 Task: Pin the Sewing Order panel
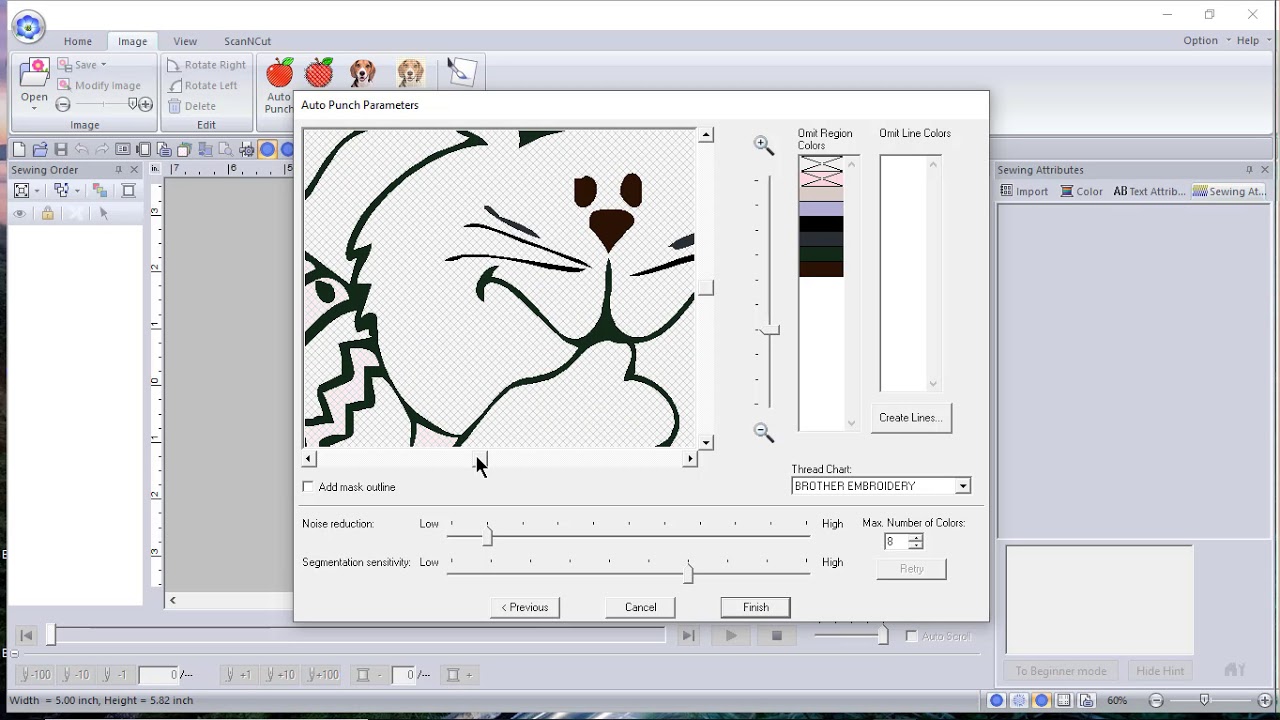click(118, 170)
